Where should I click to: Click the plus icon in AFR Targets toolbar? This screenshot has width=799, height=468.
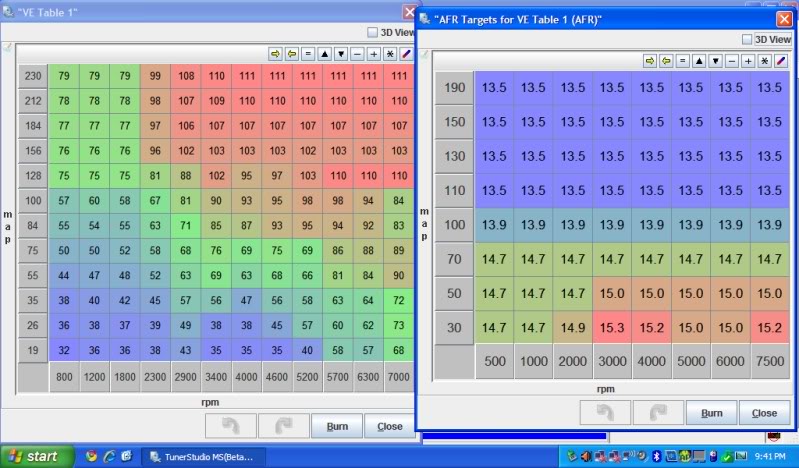(x=748, y=61)
